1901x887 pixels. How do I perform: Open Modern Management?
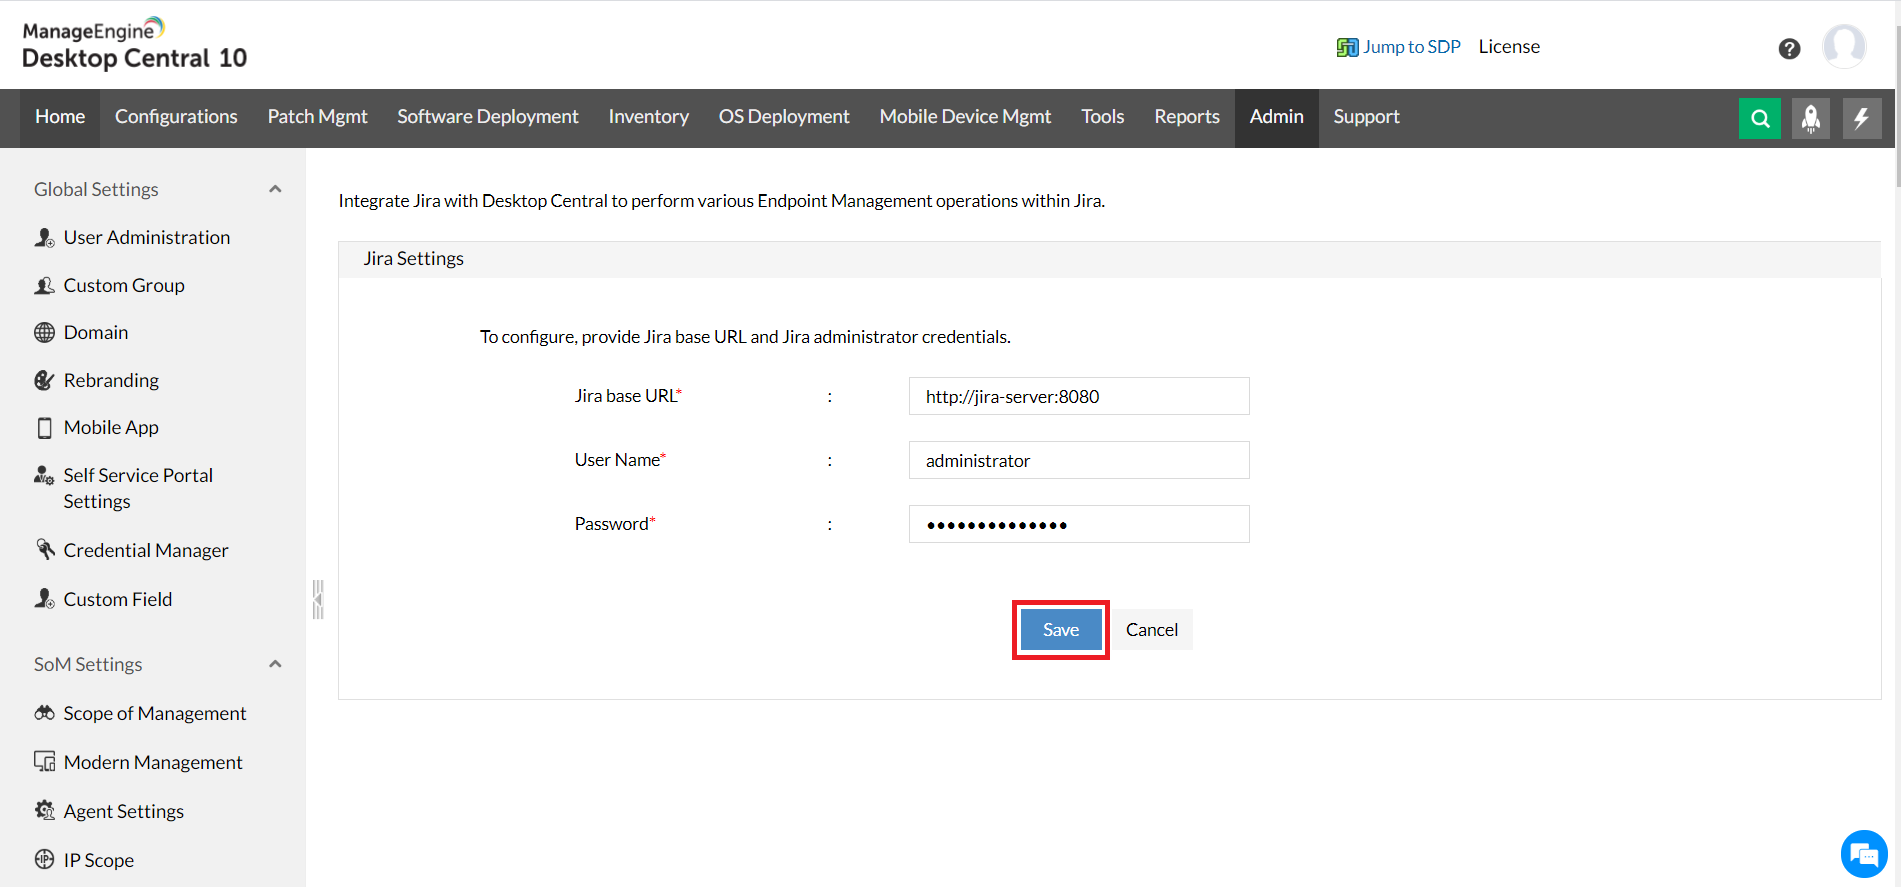pos(153,762)
